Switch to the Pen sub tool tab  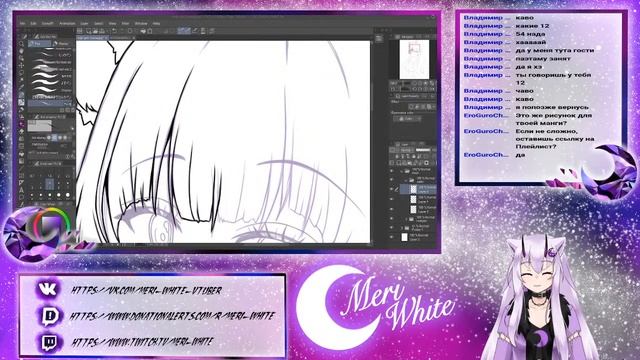point(39,43)
